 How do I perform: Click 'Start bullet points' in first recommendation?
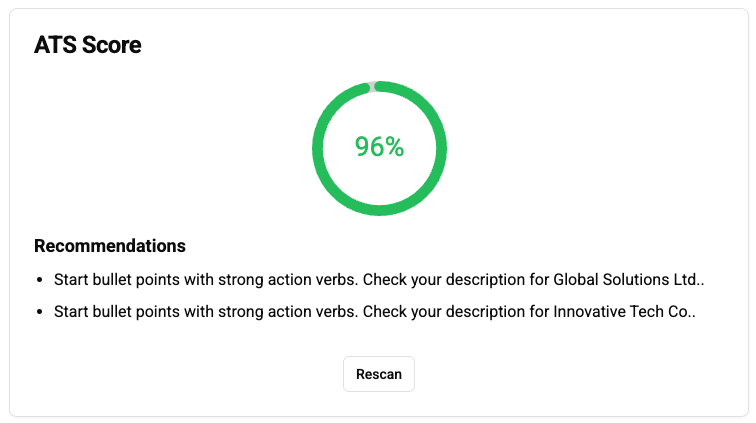(x=116, y=280)
